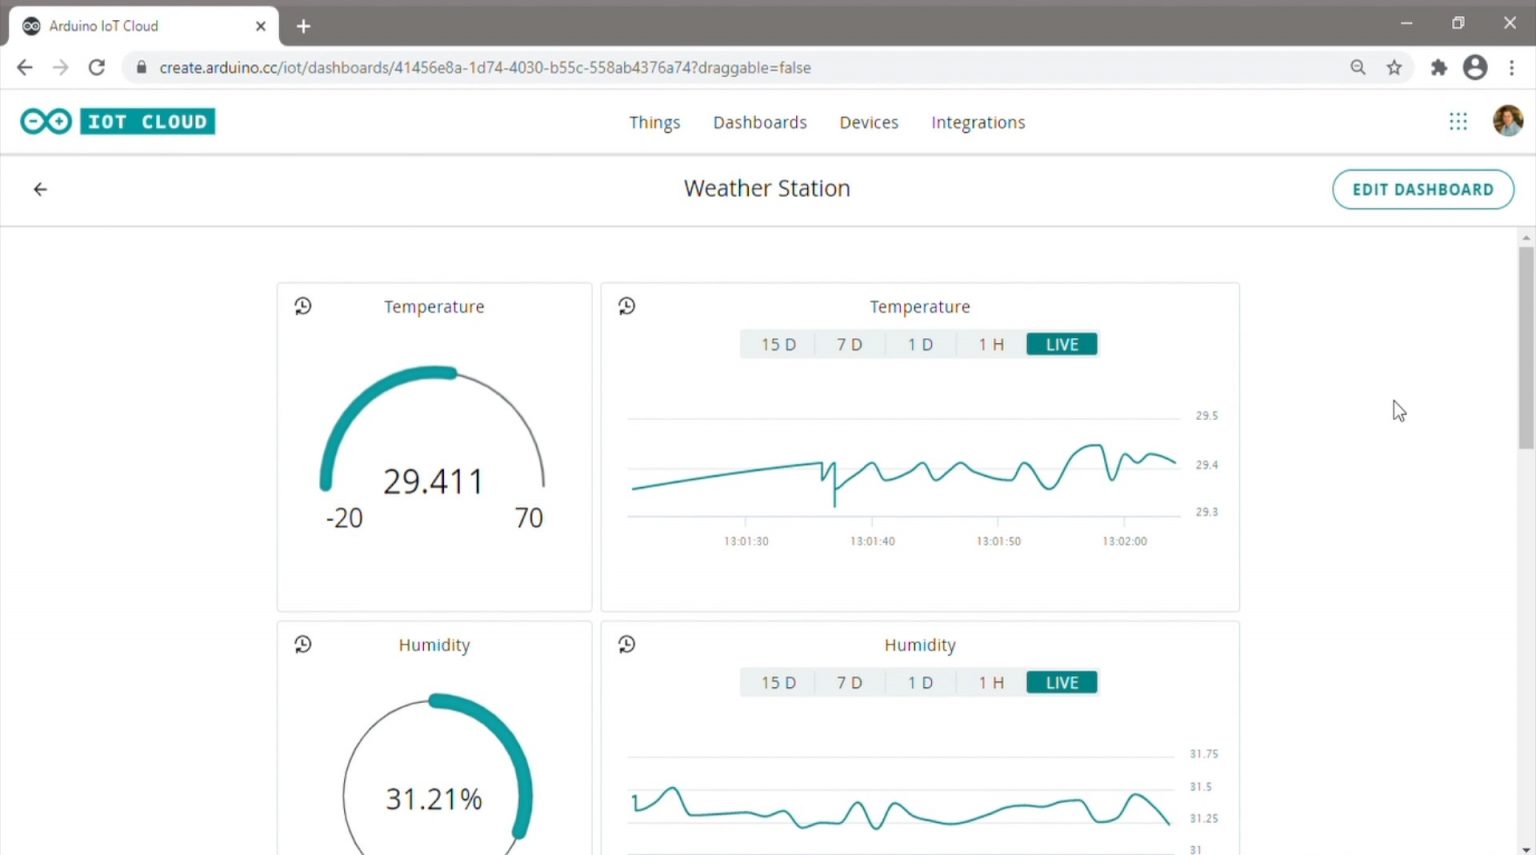The width and height of the screenshot is (1536, 855).
Task: Enable LIVE mode on the Temperature chart
Action: pyautogui.click(x=1061, y=343)
